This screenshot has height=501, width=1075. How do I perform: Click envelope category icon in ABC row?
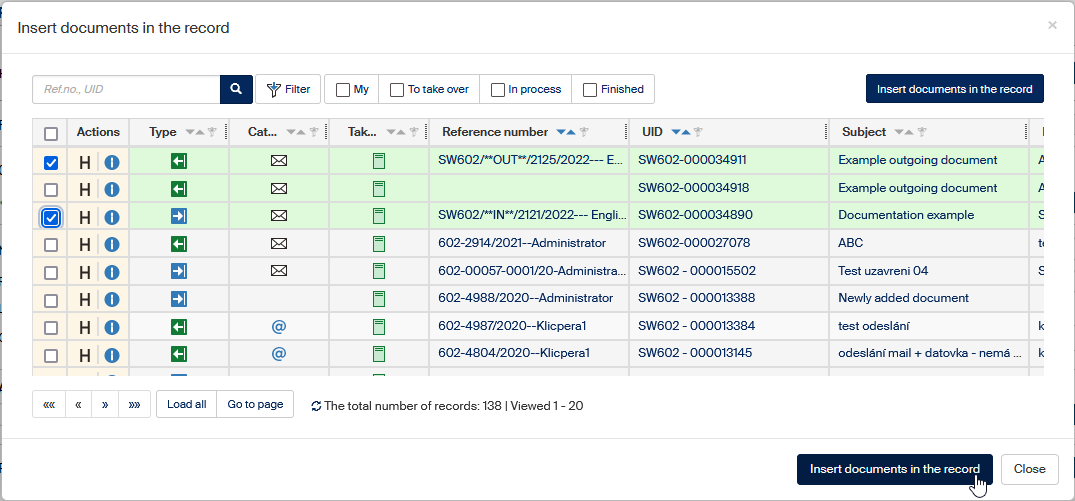point(279,243)
